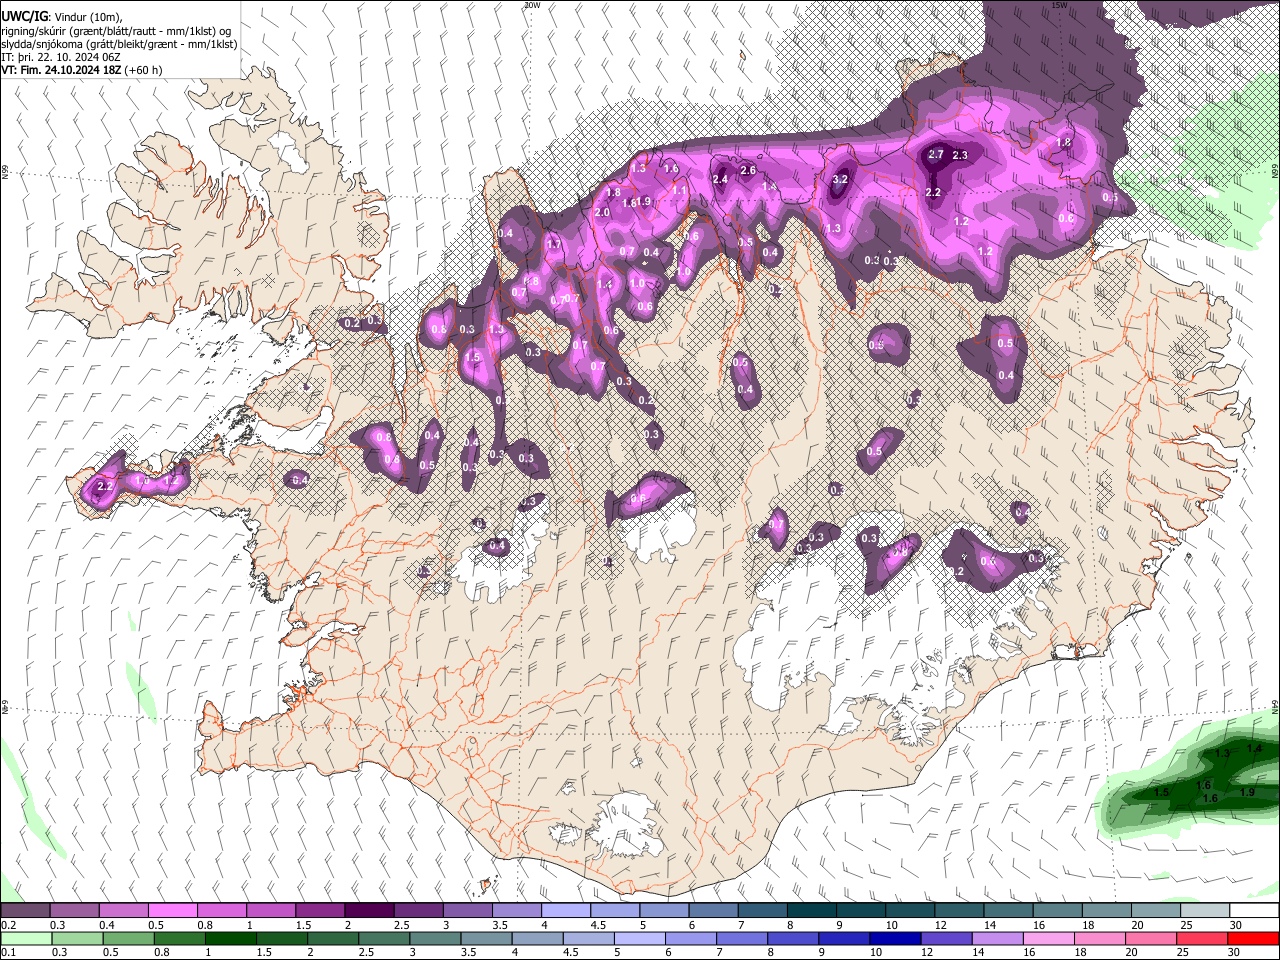Select the IT: þri. 22. 10. 2024 06Z line
1280x960 pixels.
click(x=62, y=57)
